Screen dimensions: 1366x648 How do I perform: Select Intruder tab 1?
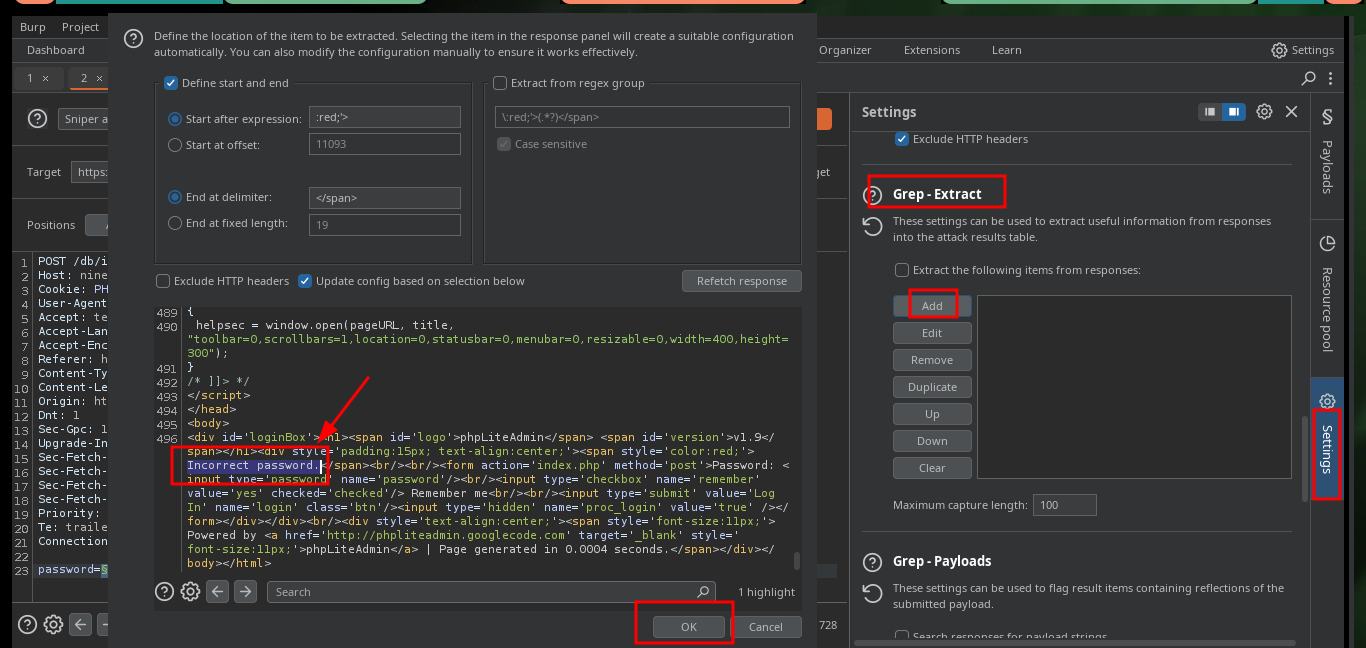[x=30, y=78]
